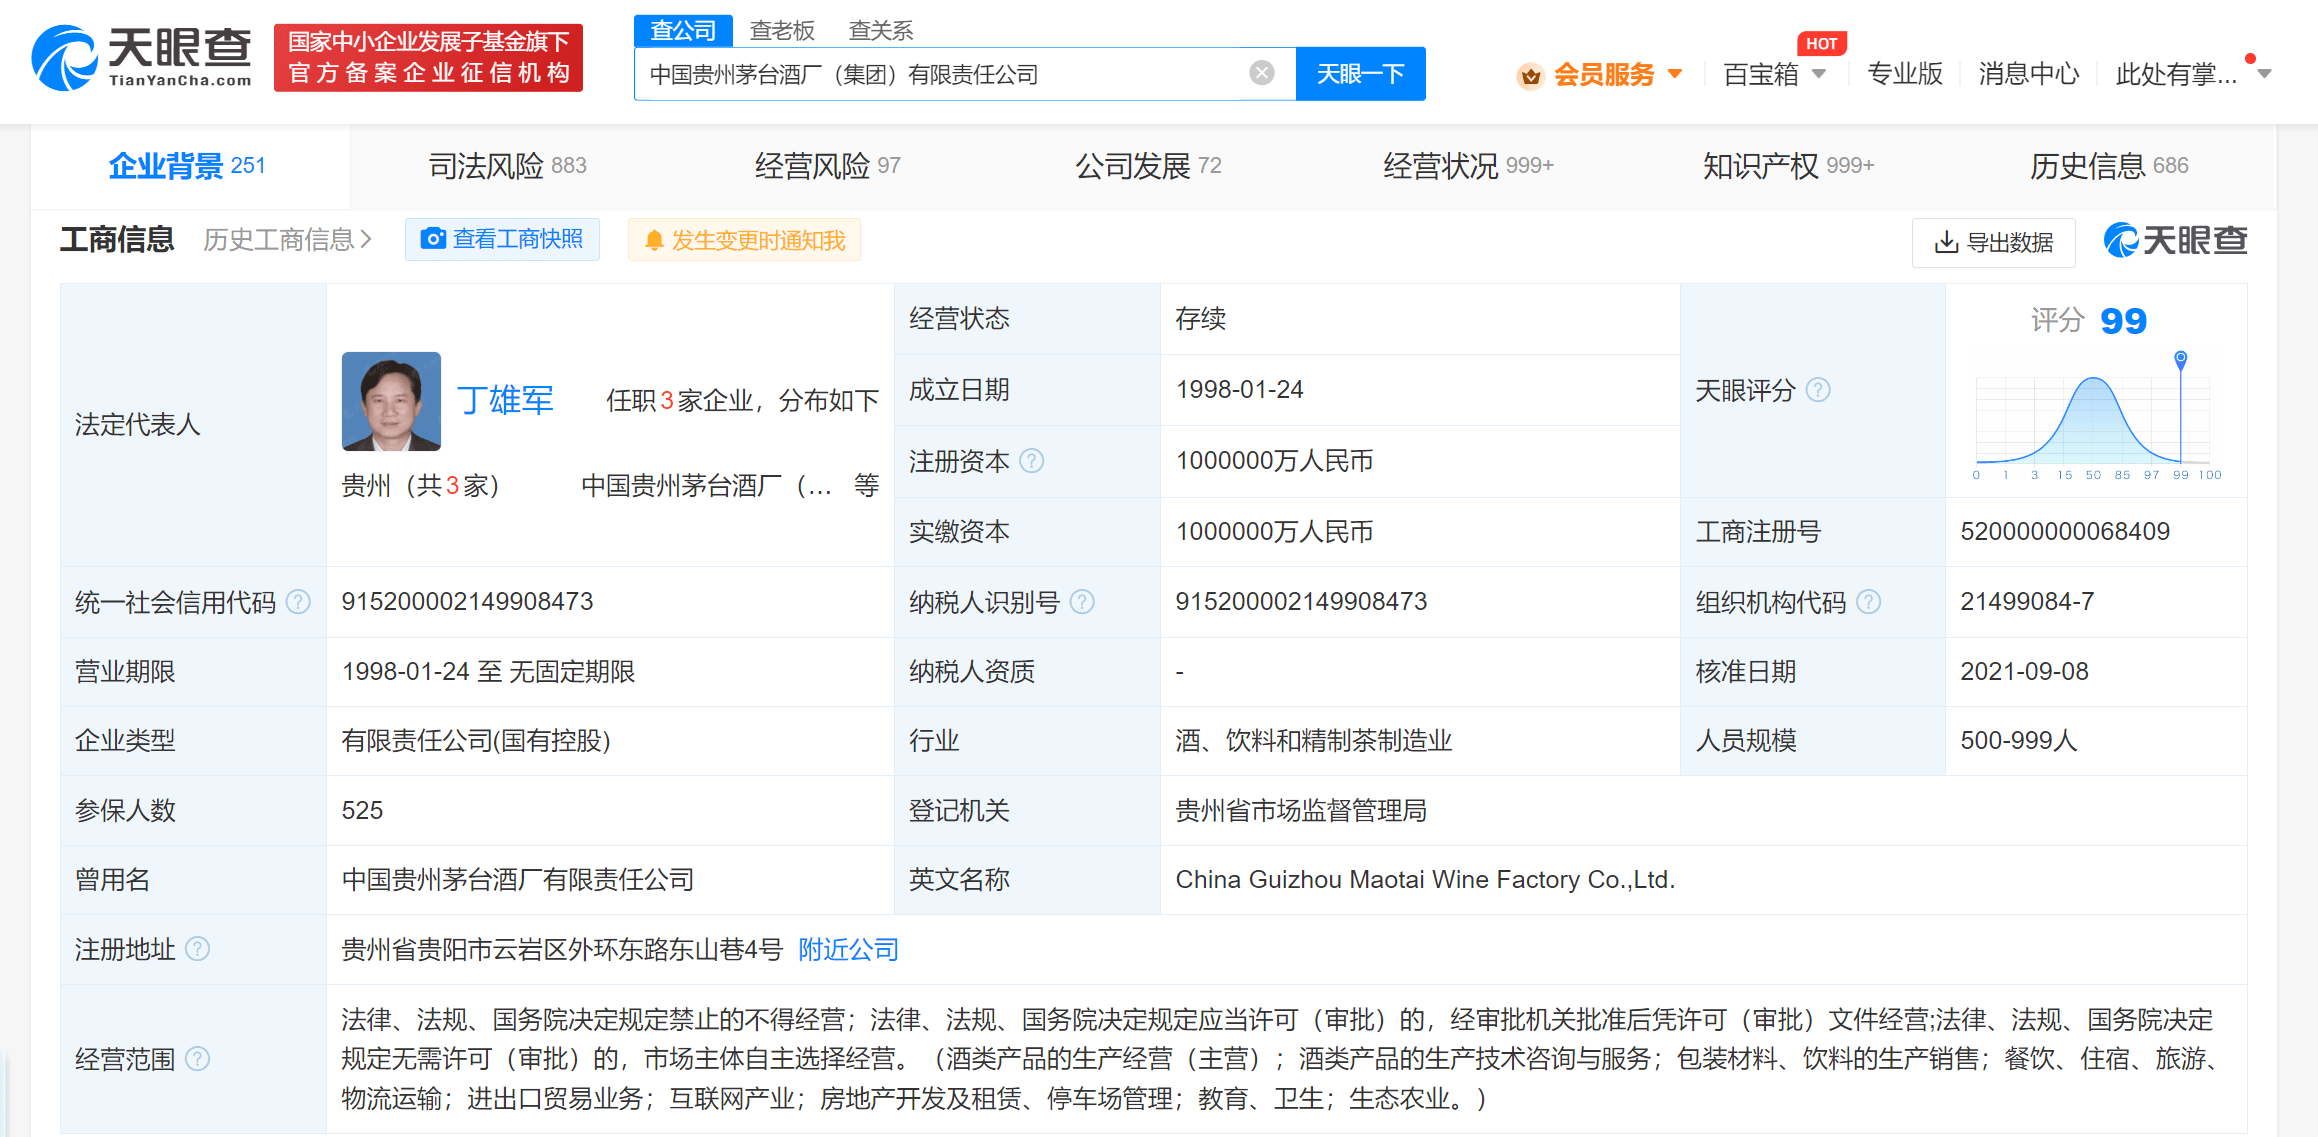
Task: Click the help icon beside 注册地址
Action: tap(198, 949)
